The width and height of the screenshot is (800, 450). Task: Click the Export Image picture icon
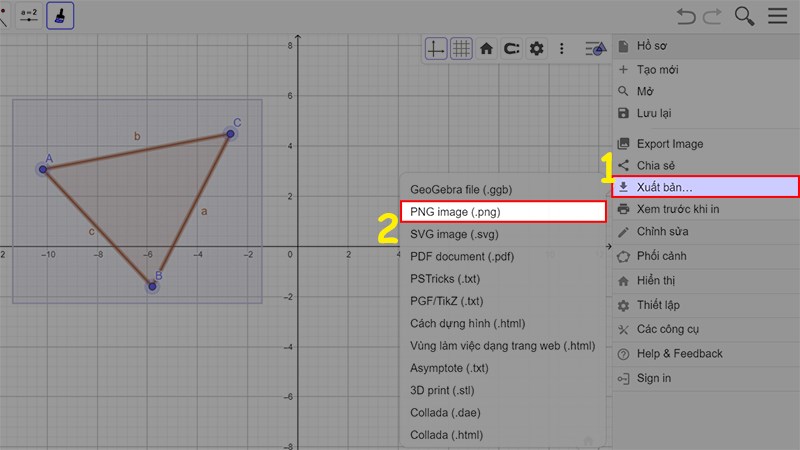(x=623, y=144)
